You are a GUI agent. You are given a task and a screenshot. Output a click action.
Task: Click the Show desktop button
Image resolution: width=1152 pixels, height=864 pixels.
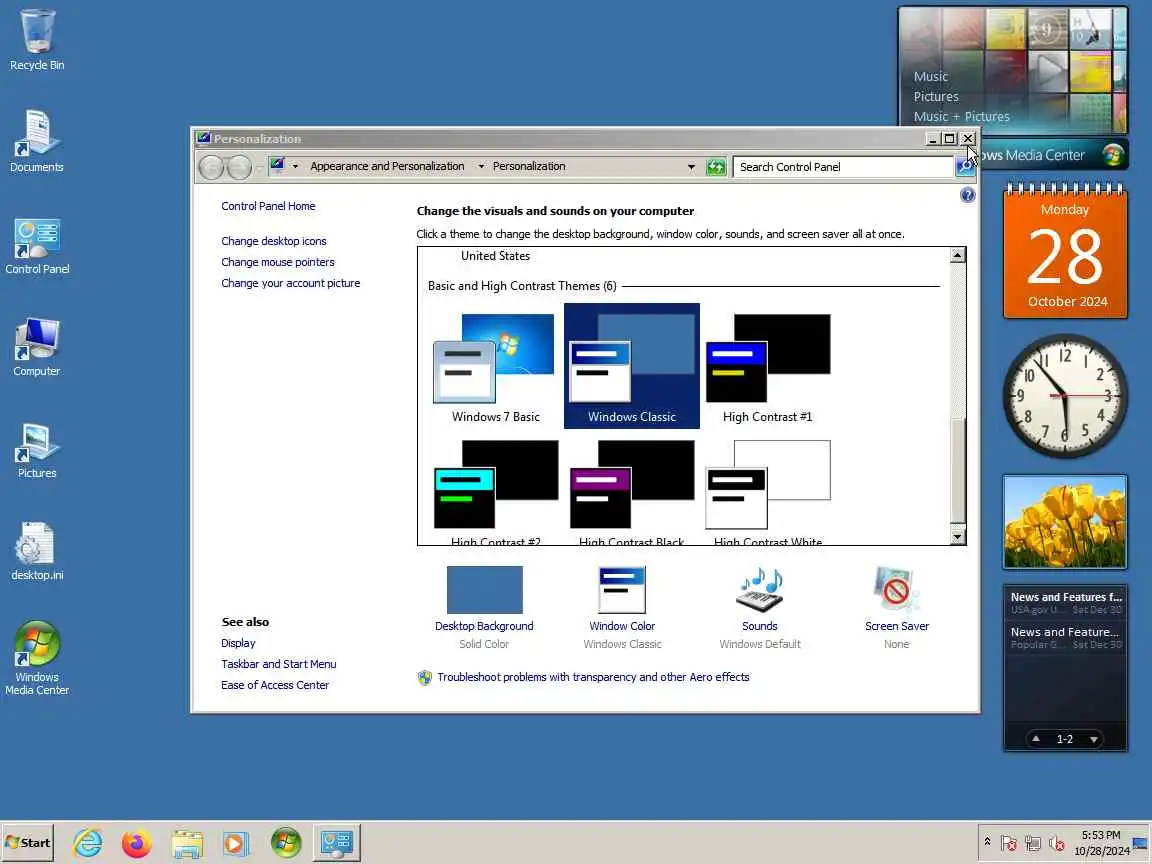[1140, 843]
